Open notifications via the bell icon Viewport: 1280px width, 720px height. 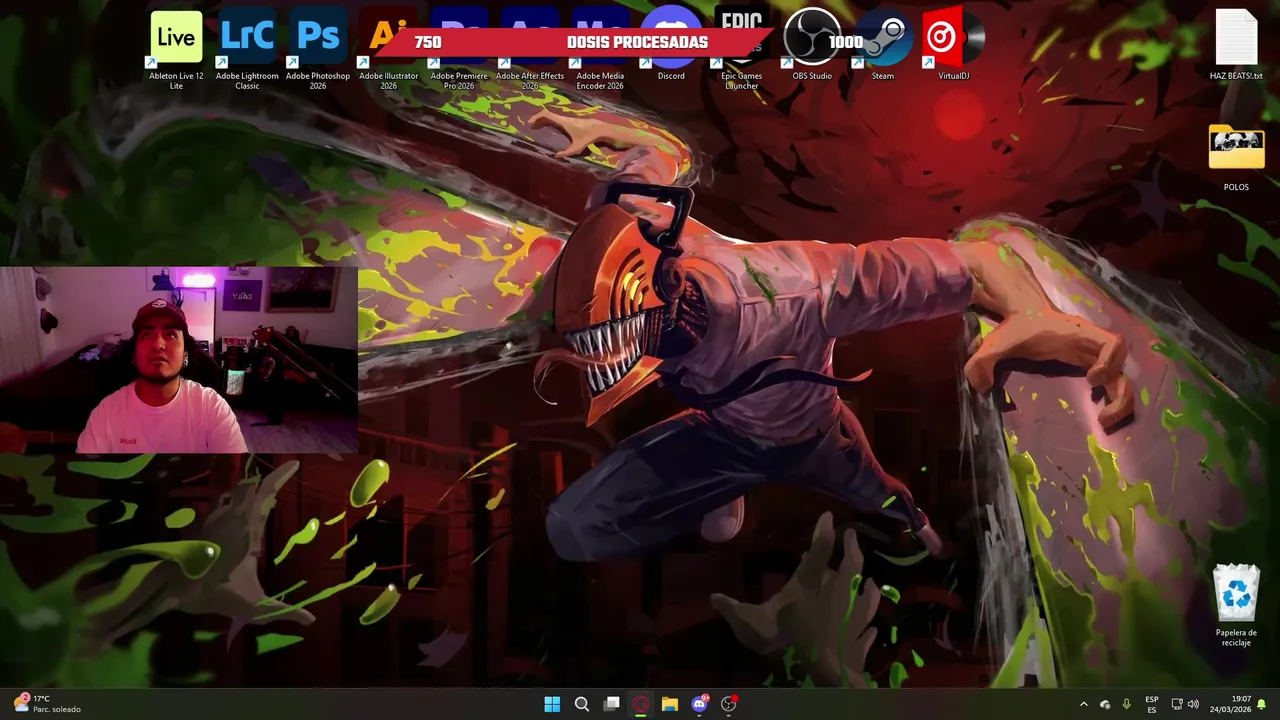1262,704
